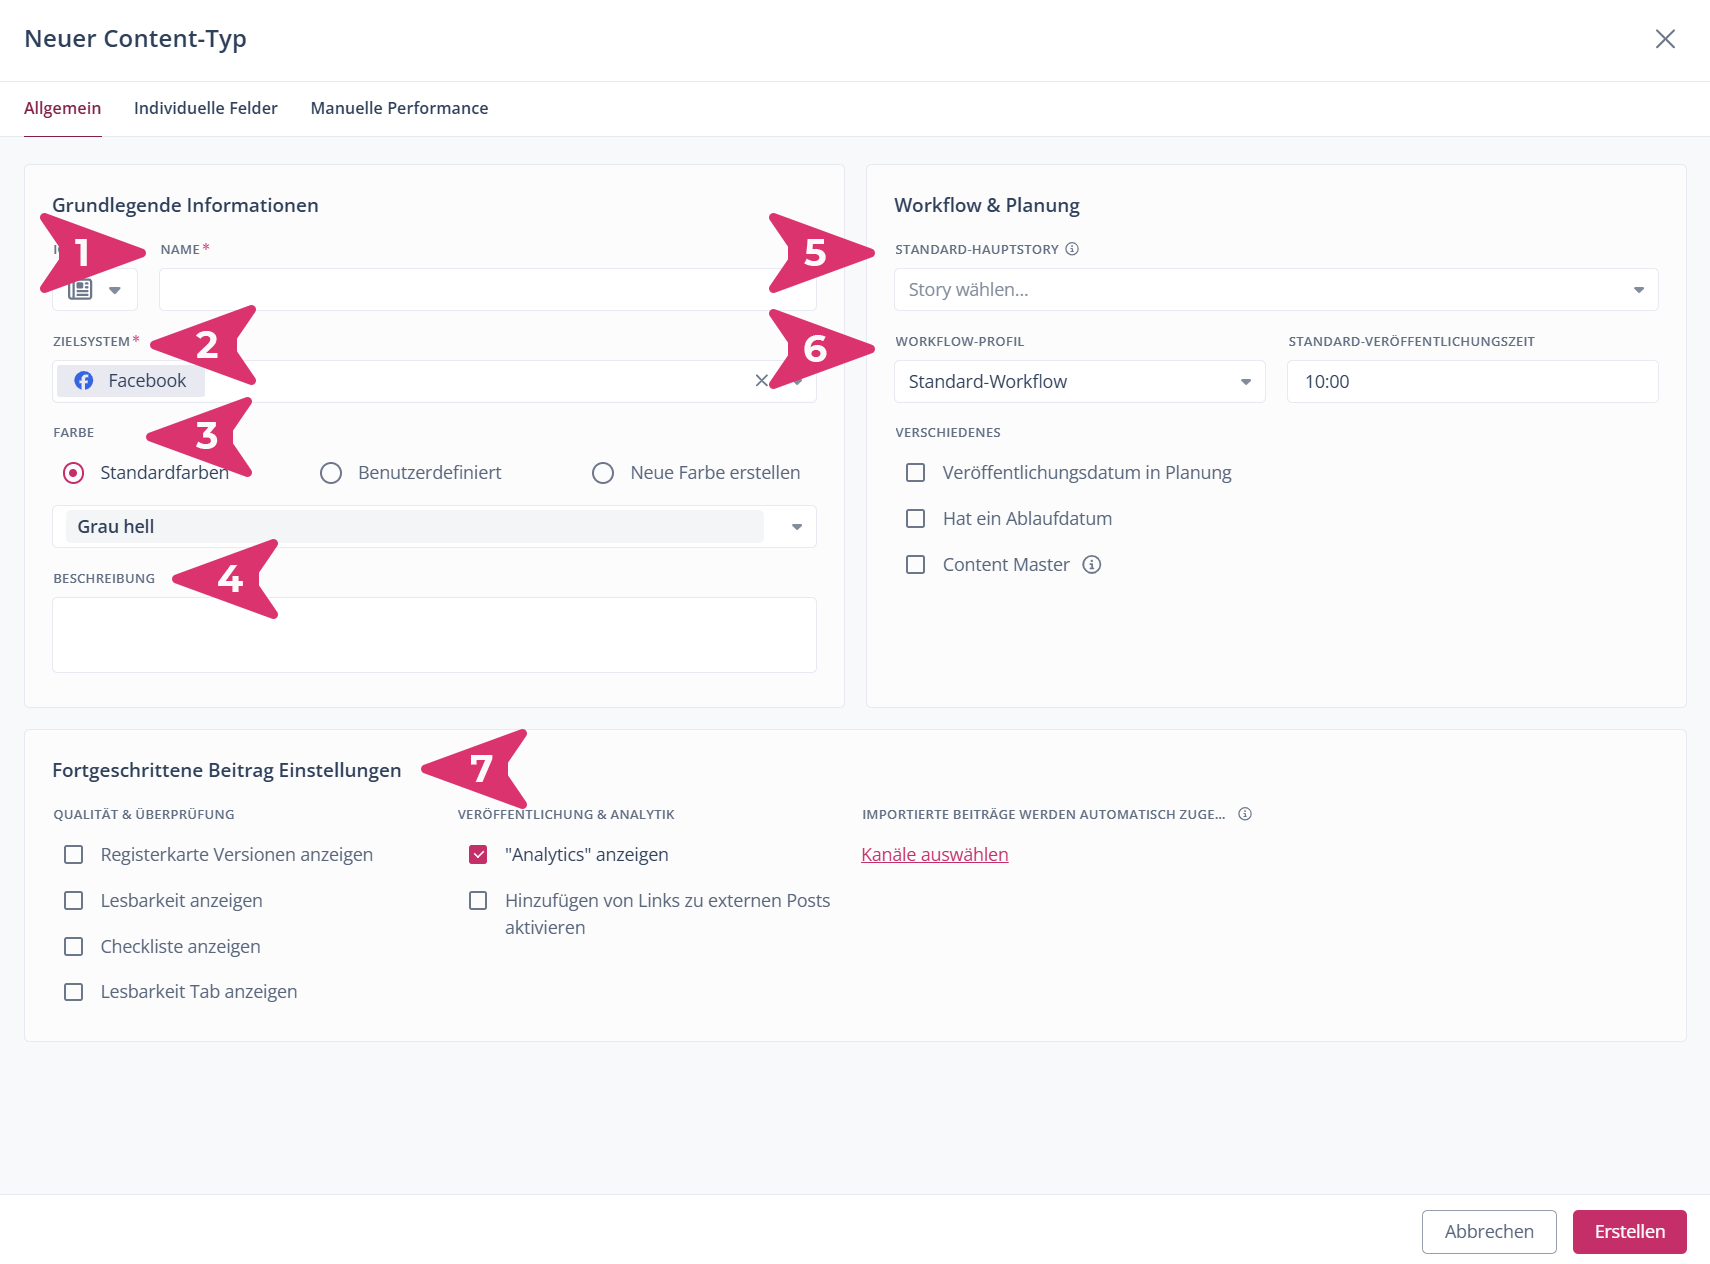Close the Neuer Content-Typ dialog
This screenshot has height=1264, width=1710.
click(x=1665, y=39)
